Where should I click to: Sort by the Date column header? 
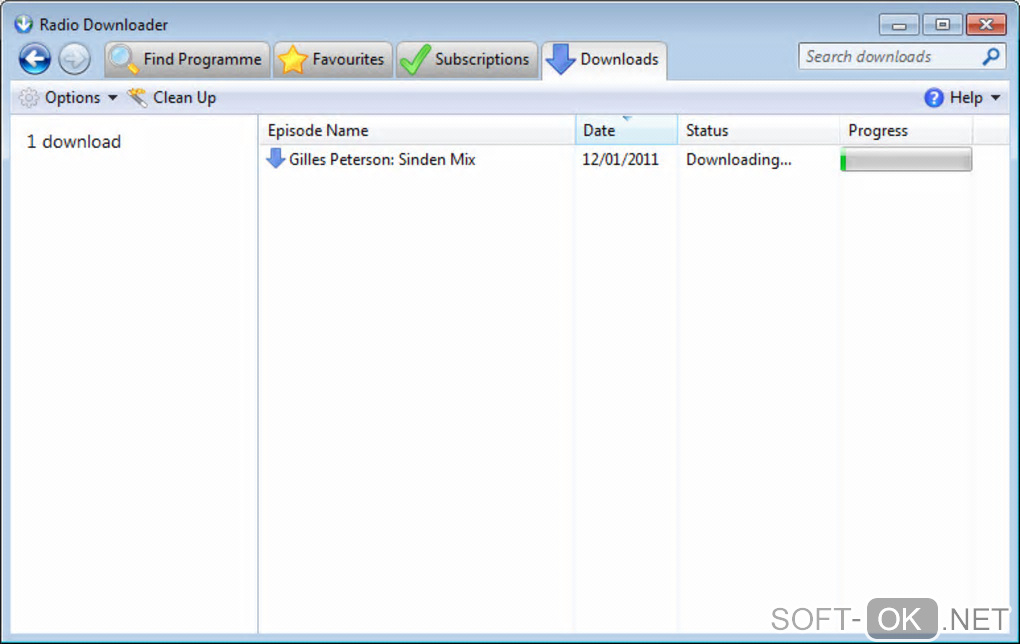click(626, 130)
